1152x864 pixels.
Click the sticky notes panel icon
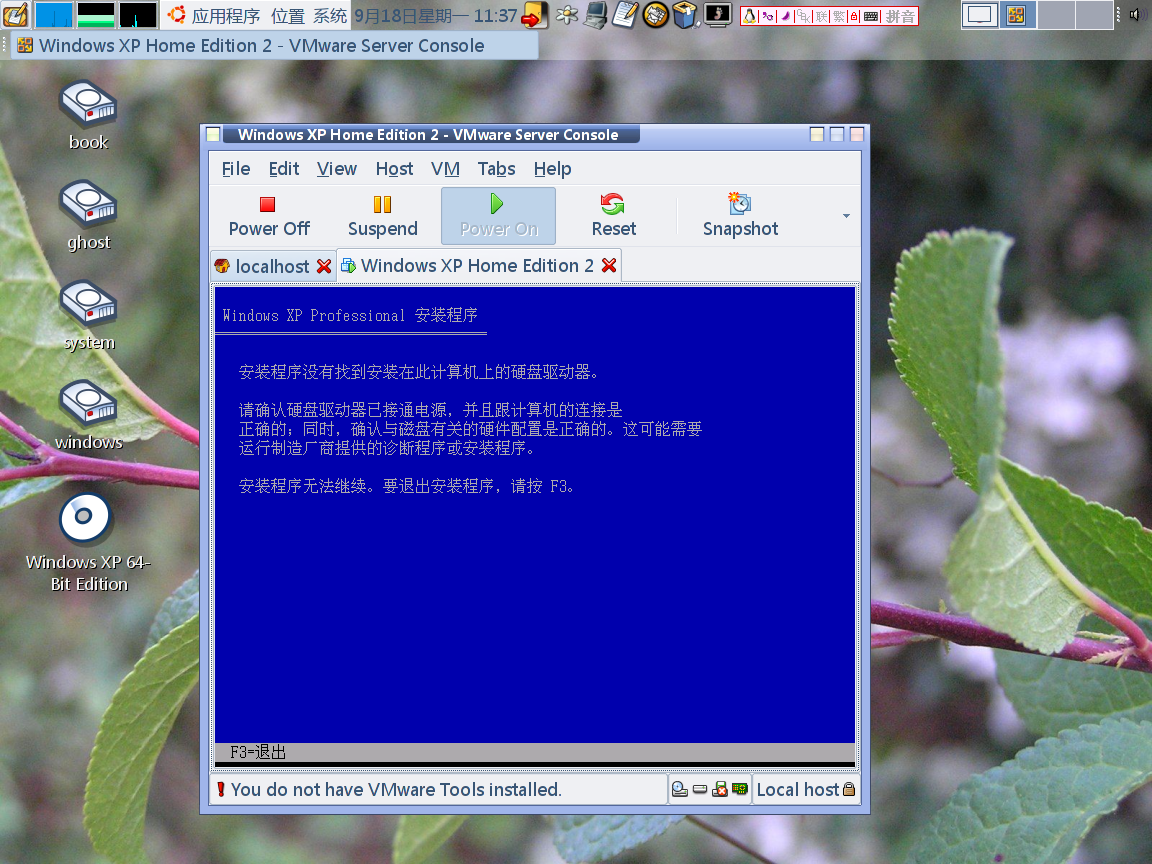tap(15, 15)
